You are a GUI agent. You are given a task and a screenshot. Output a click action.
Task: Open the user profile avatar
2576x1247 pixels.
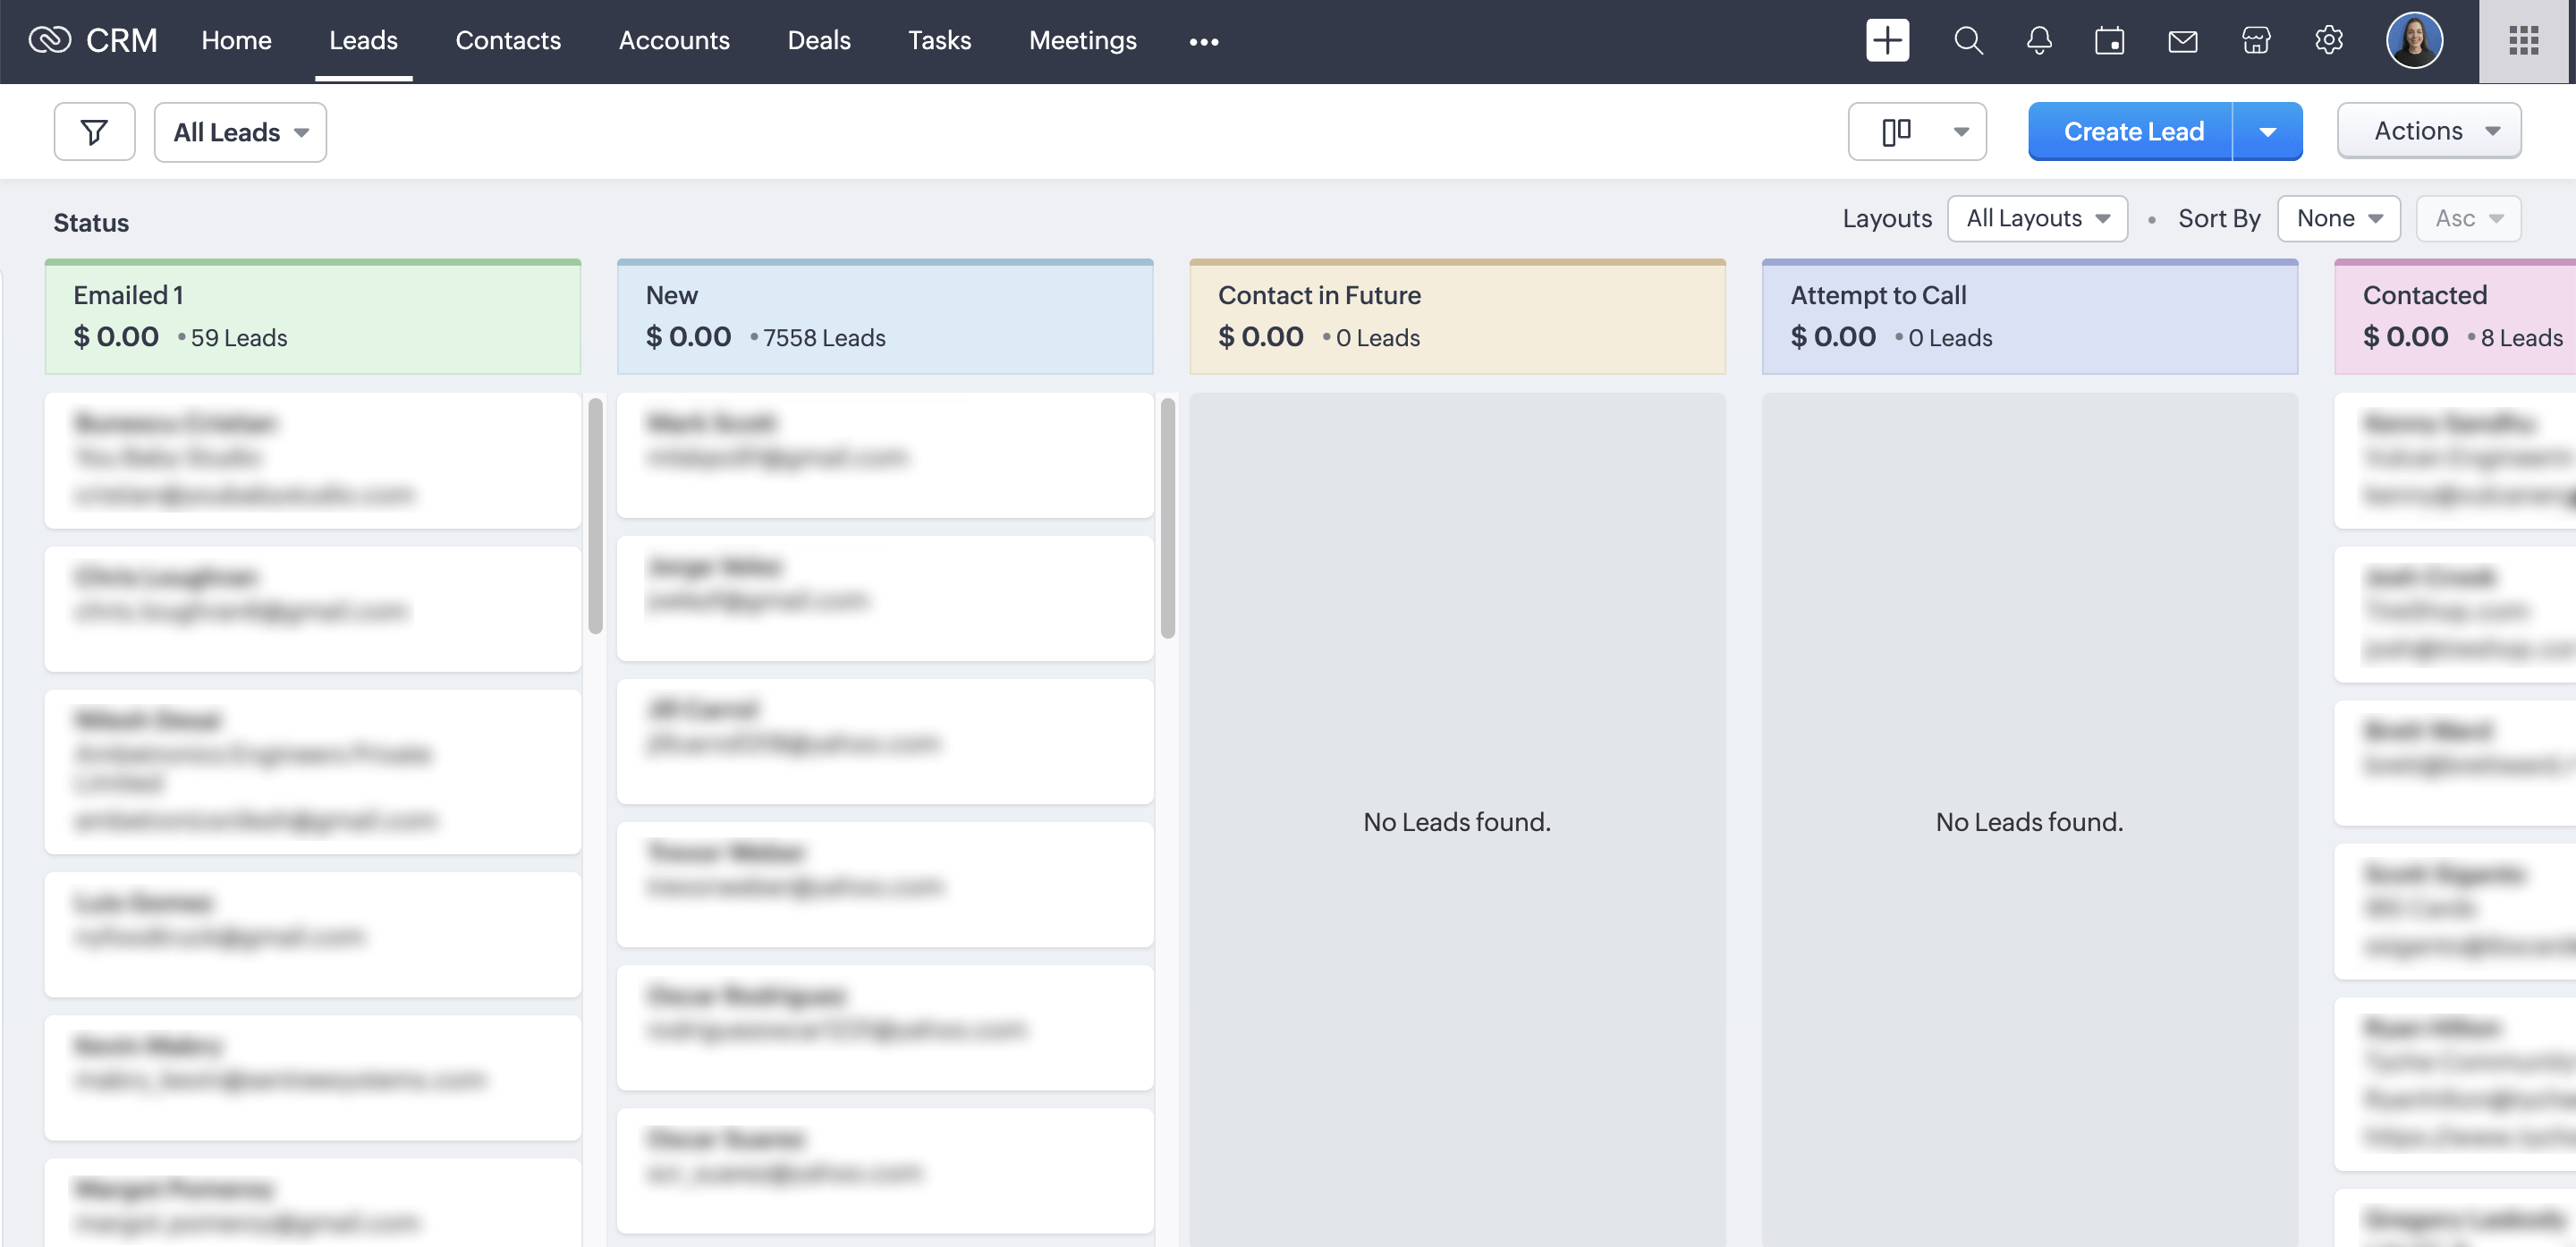(2414, 41)
